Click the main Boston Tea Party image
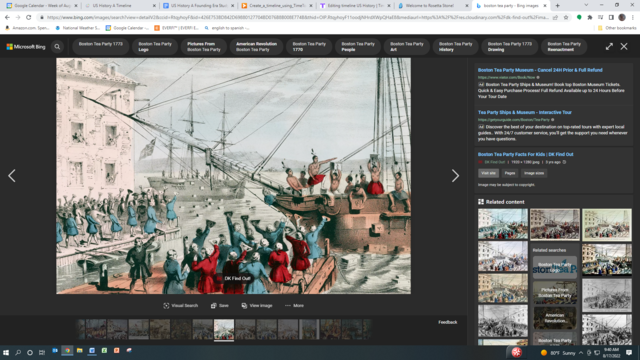Screen dimensions: 640x360 tap(233, 176)
